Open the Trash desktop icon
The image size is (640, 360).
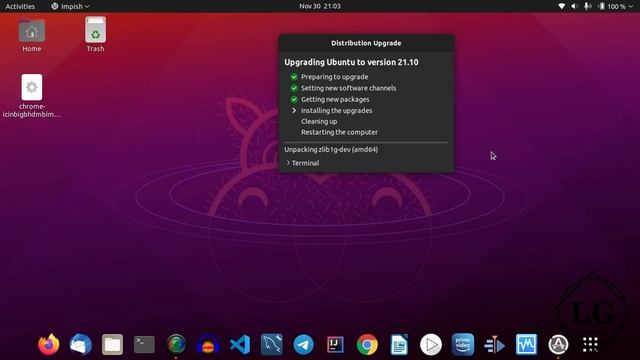pos(95,35)
